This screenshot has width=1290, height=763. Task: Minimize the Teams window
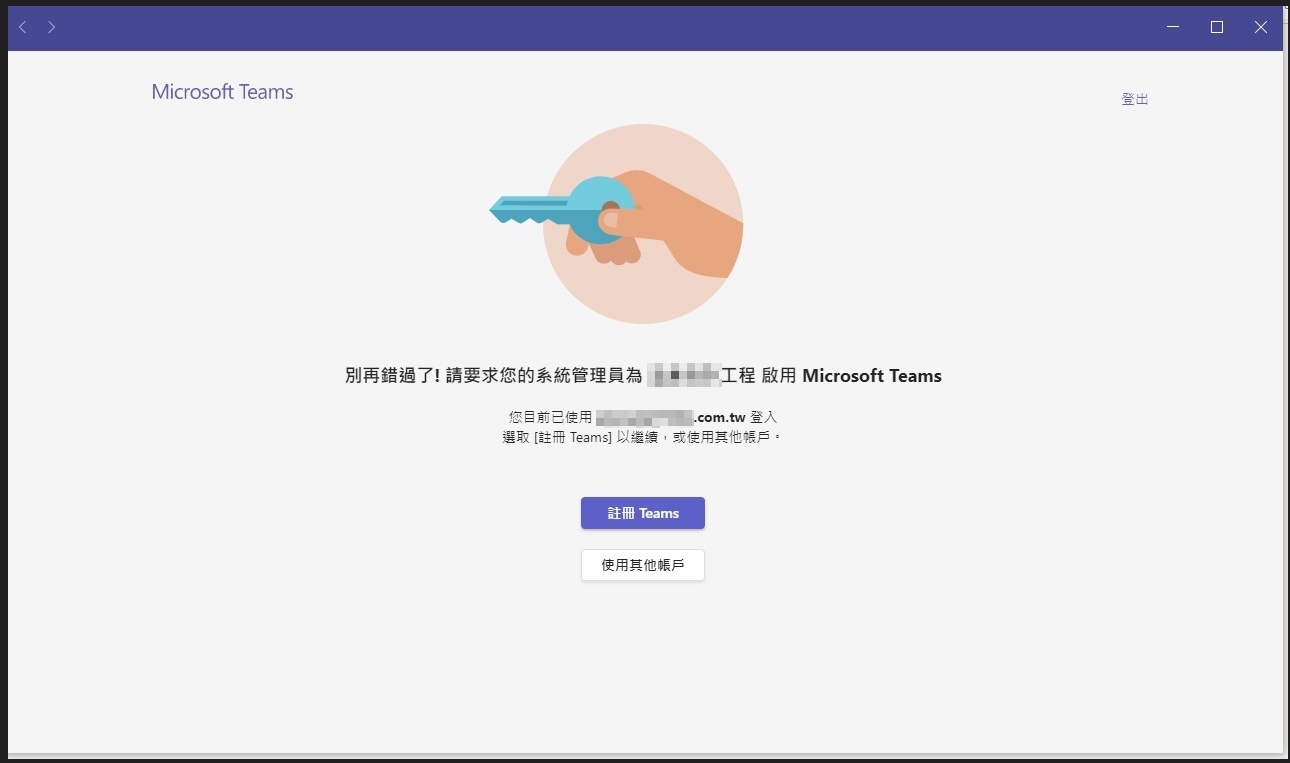[x=1173, y=27]
